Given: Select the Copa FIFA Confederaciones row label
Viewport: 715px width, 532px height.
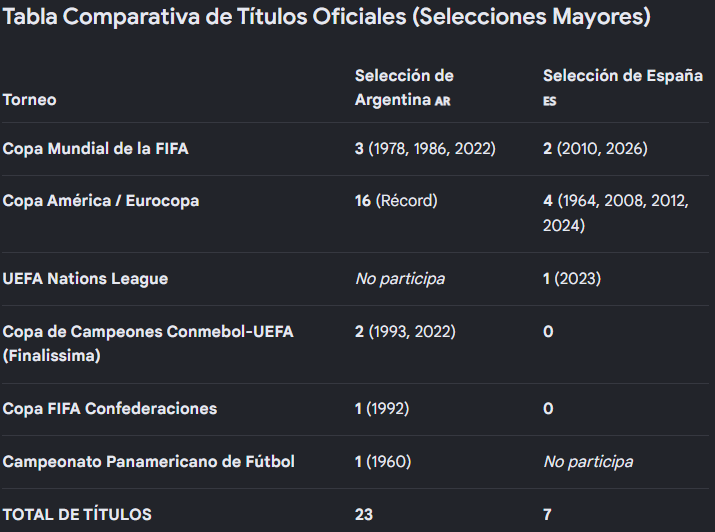Looking at the screenshot, I should pos(109,409).
